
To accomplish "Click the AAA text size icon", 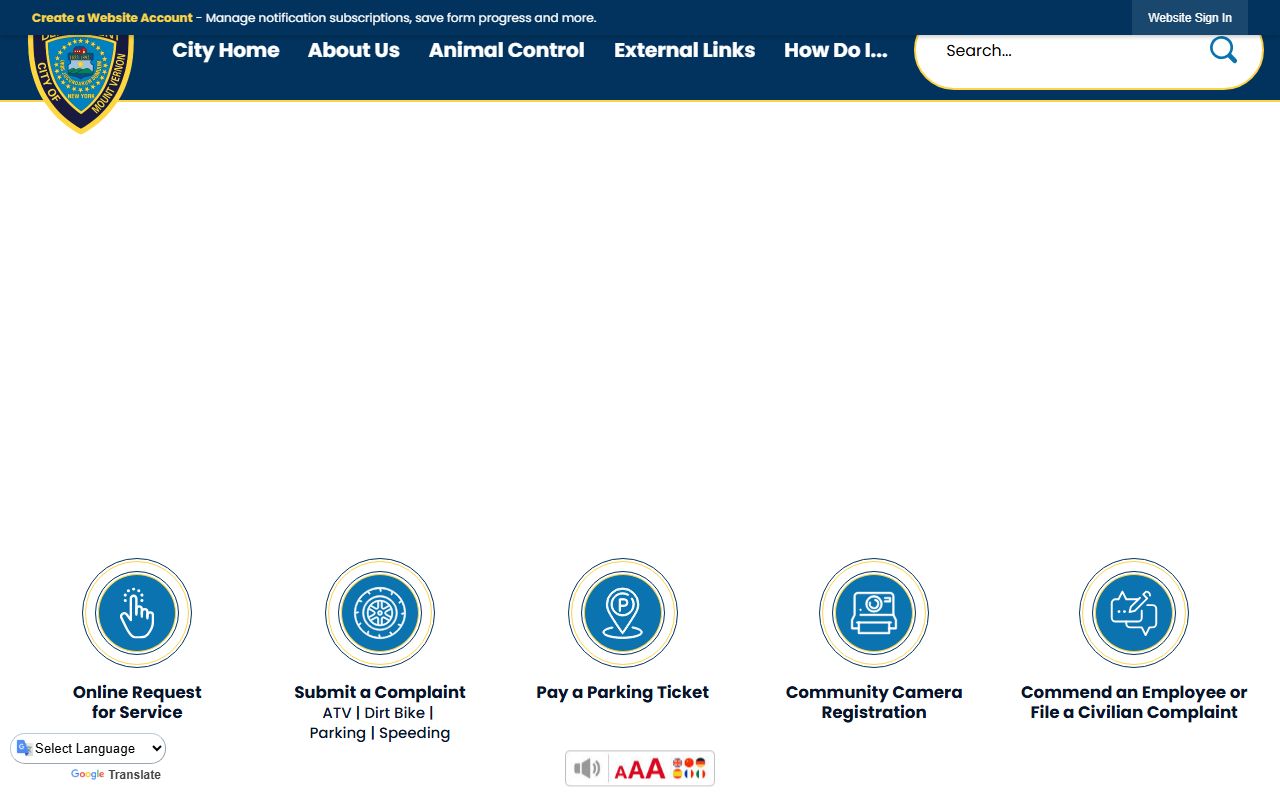I will (640, 768).
